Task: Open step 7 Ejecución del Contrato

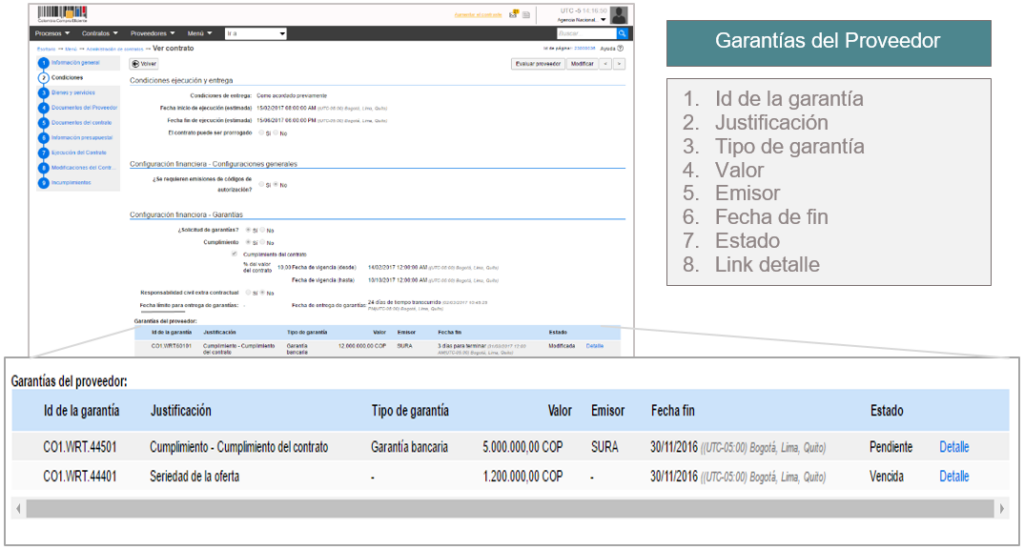Action: coord(76,152)
